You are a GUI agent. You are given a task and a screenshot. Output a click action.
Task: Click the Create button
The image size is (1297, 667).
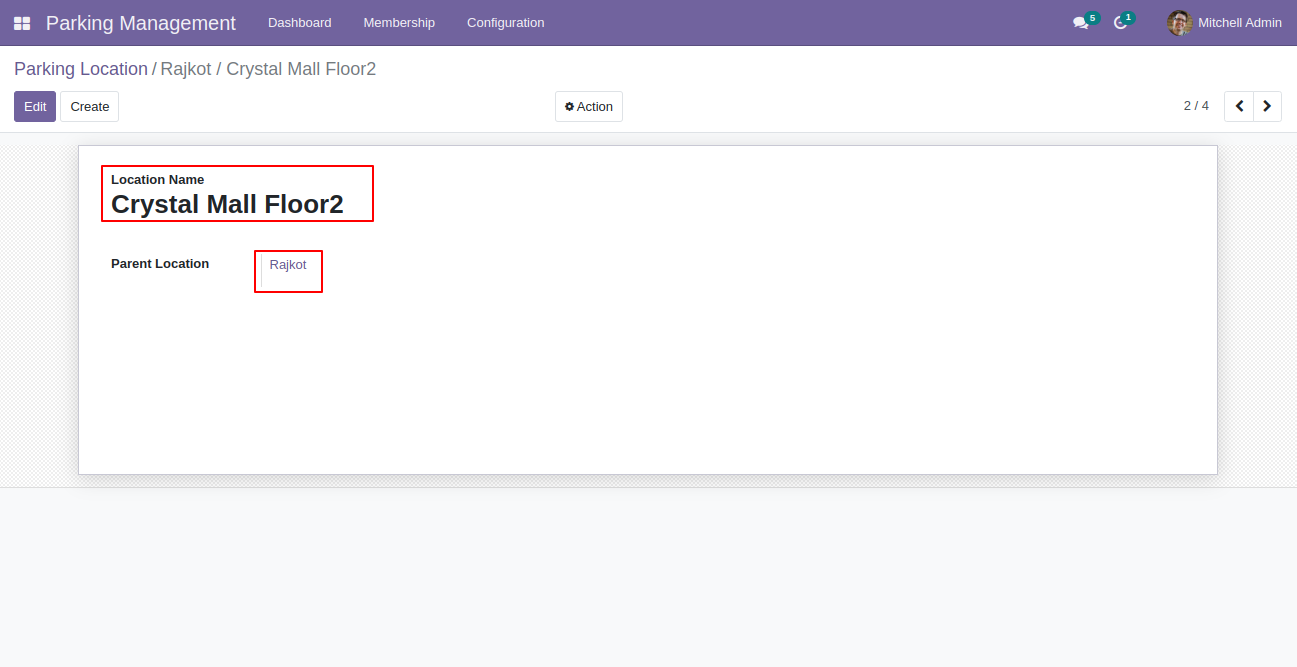[x=90, y=107]
